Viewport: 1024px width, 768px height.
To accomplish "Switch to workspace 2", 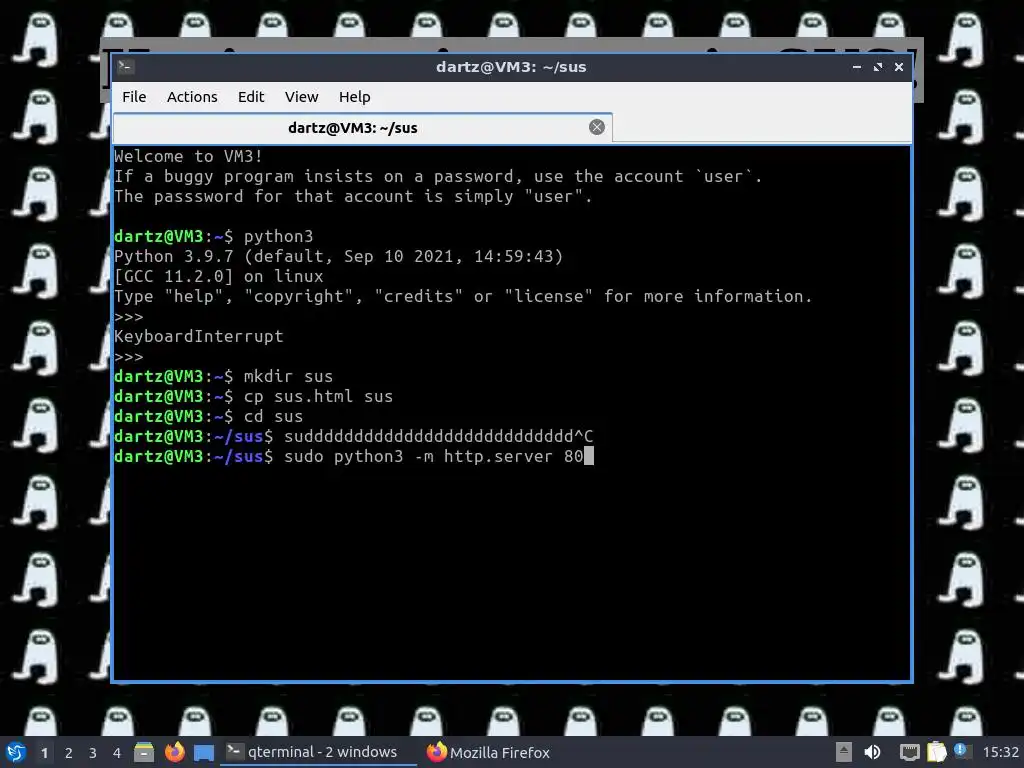I will click(x=69, y=753).
